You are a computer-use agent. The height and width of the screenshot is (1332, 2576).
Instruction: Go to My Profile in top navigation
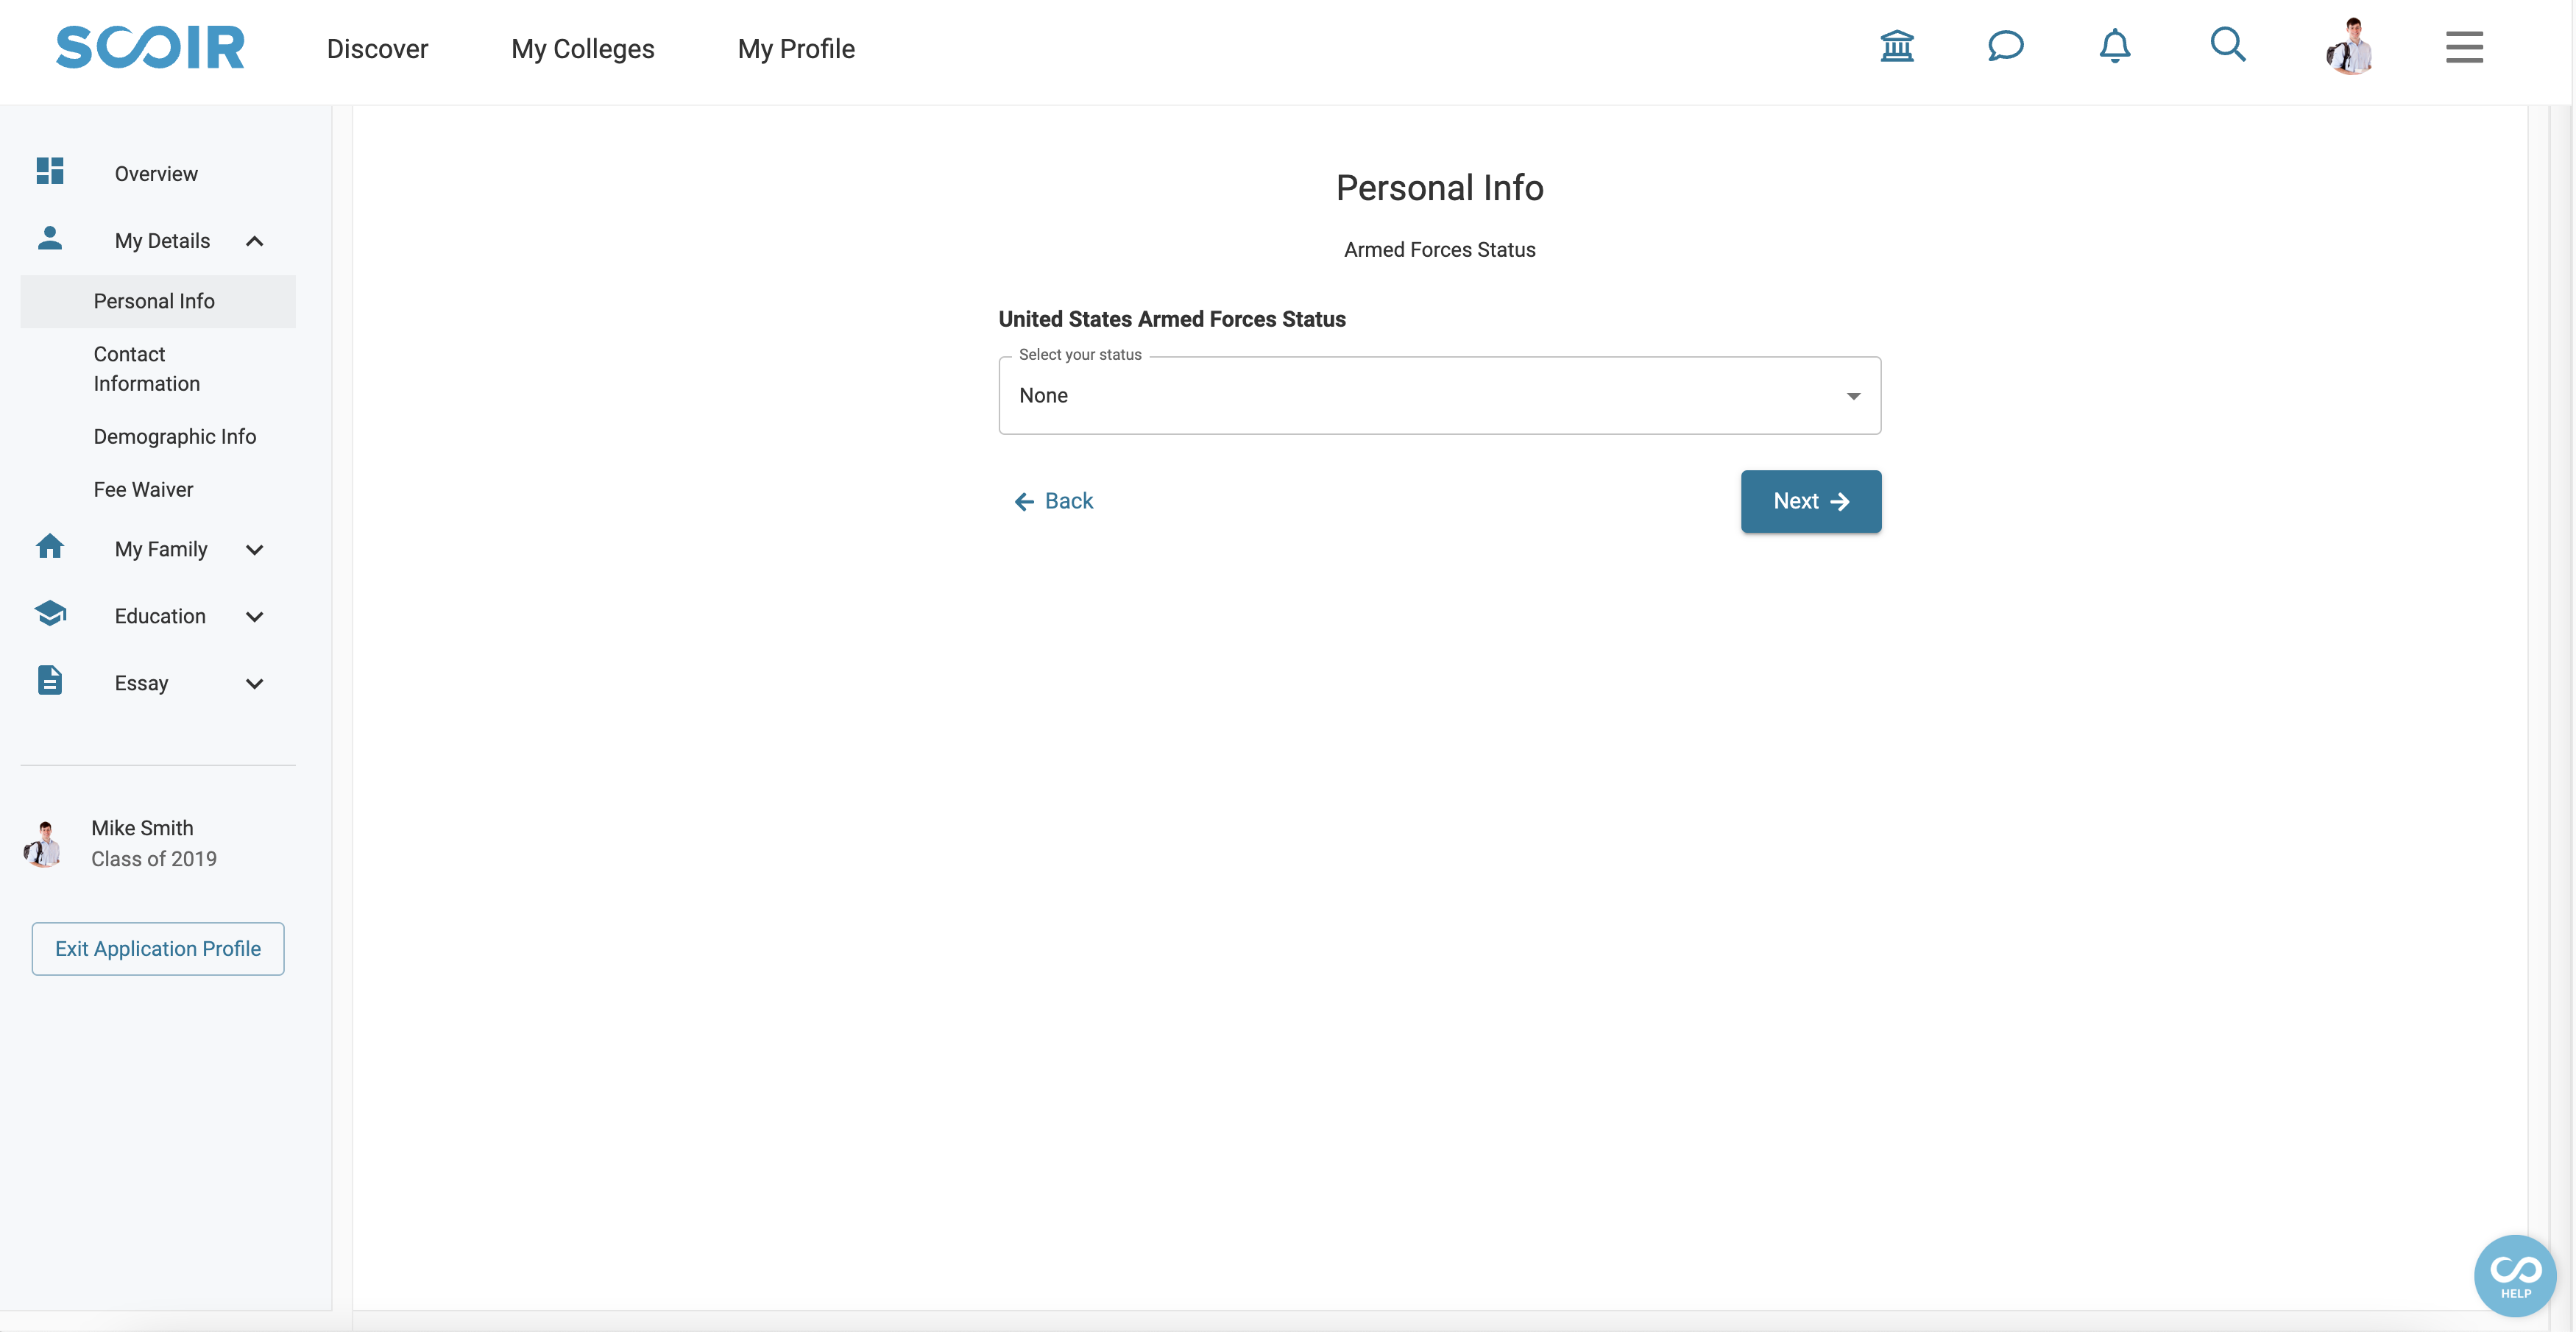pos(796,48)
